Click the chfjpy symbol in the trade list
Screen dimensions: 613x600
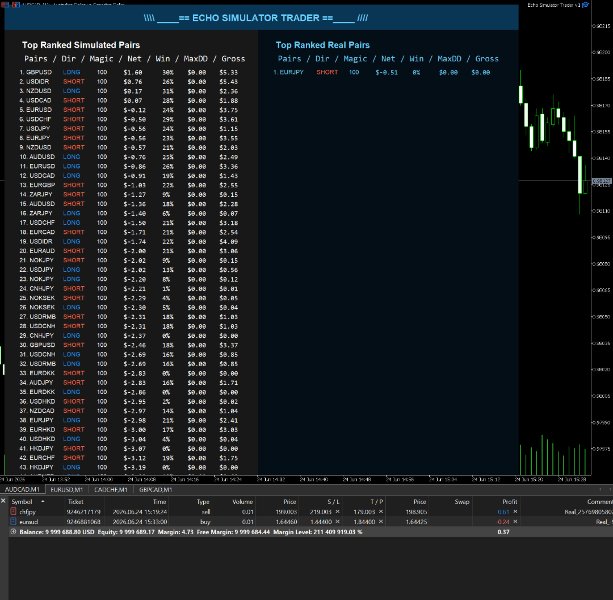click(28, 512)
